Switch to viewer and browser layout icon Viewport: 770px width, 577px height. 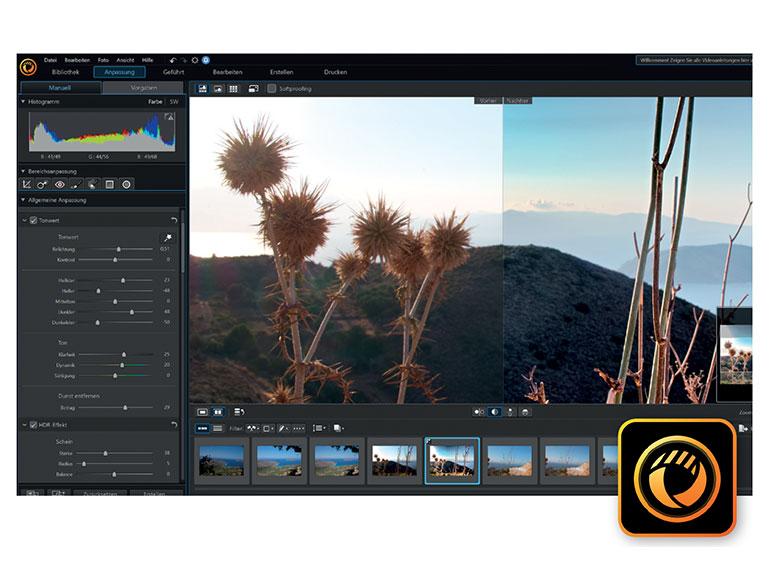tap(202, 88)
